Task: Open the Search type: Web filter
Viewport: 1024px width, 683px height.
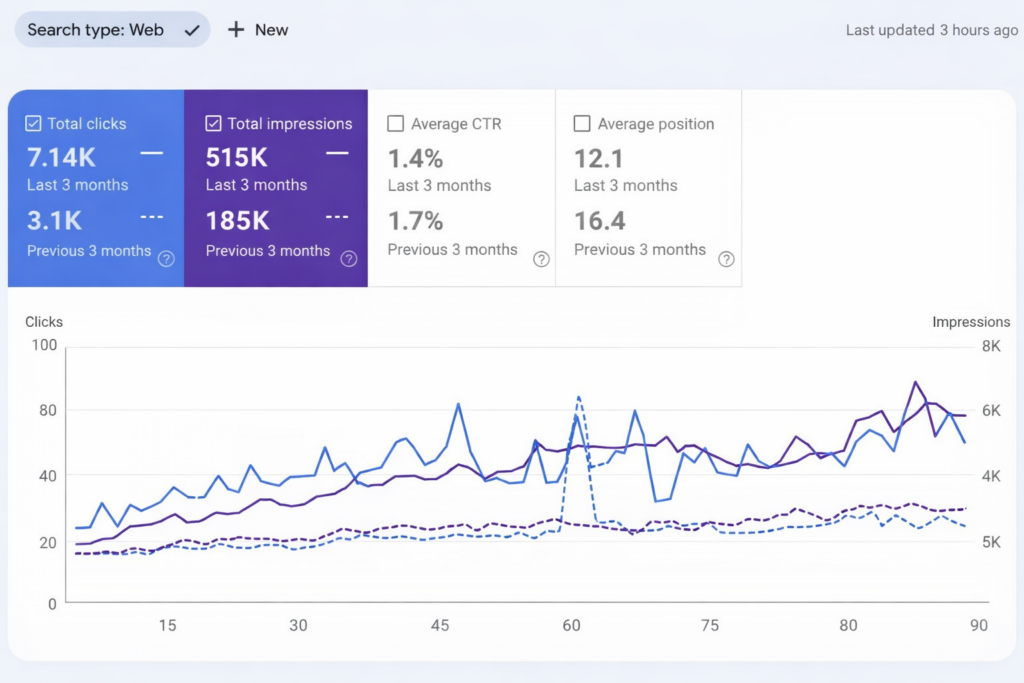Action: [95, 30]
